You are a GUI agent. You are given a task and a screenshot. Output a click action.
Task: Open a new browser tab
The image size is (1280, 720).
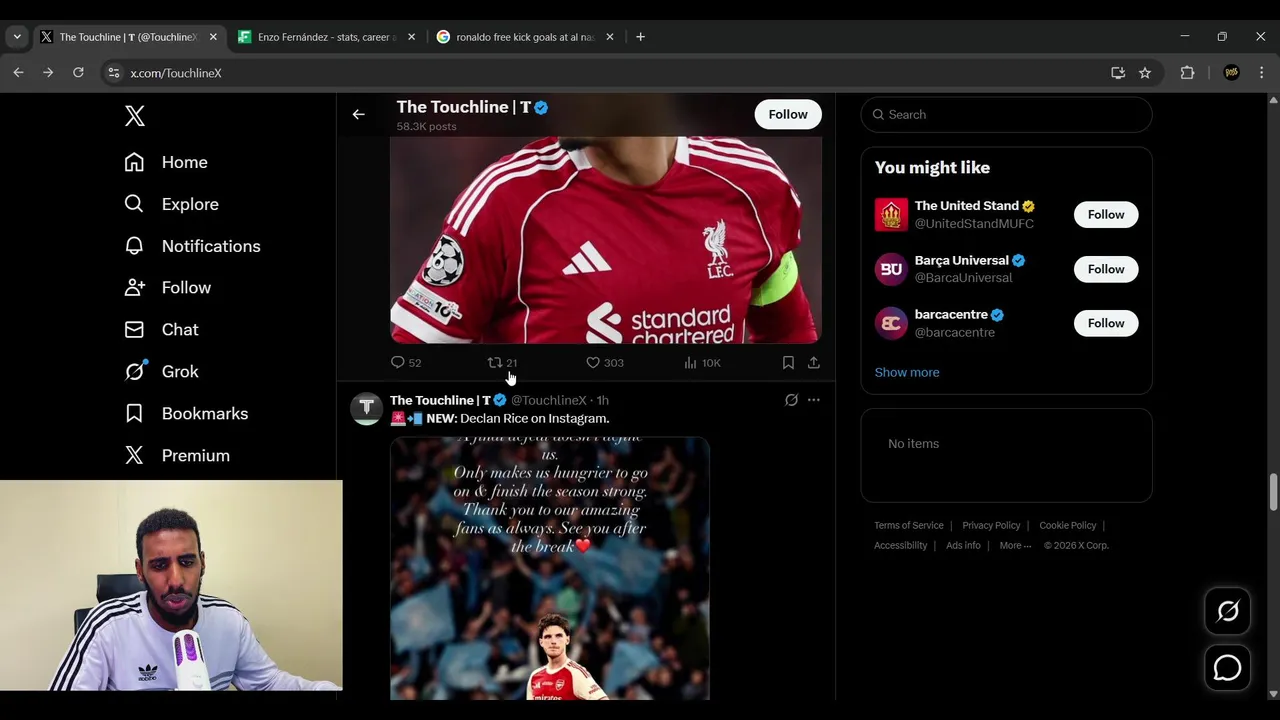[640, 37]
